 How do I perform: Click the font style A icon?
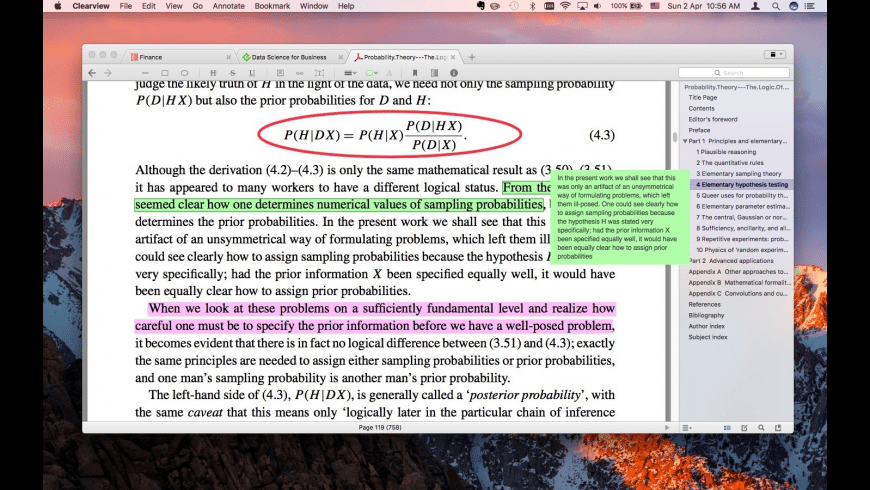[x=390, y=73]
